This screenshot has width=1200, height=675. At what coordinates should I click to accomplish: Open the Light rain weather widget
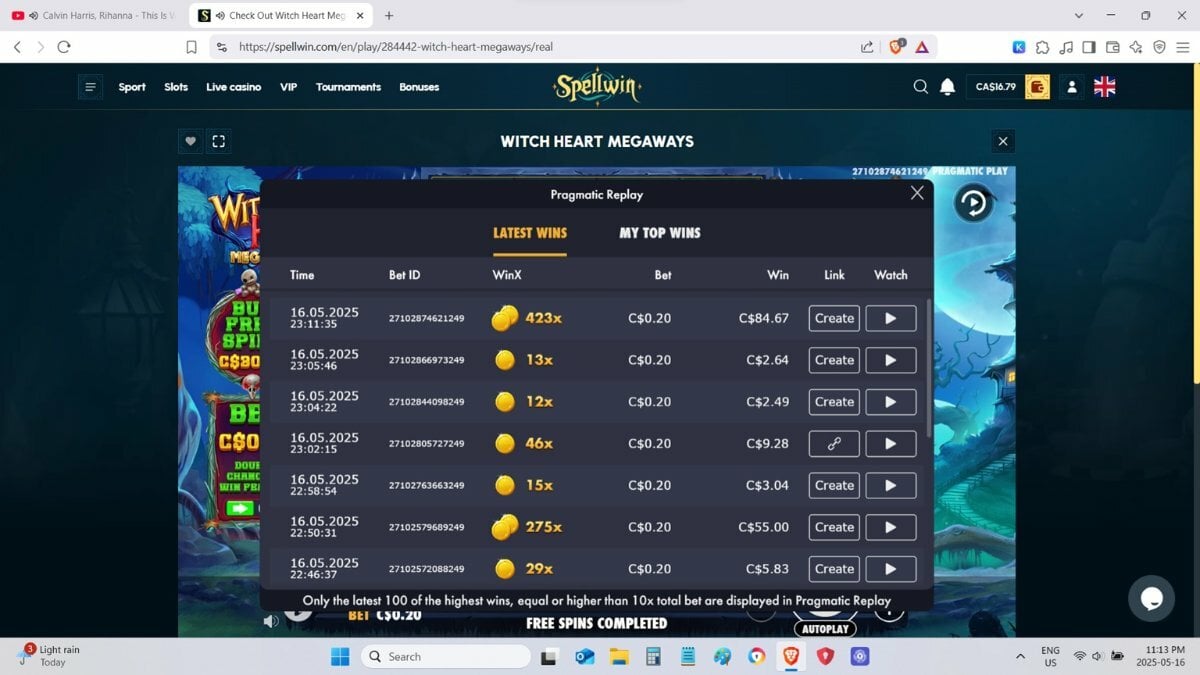[50, 656]
